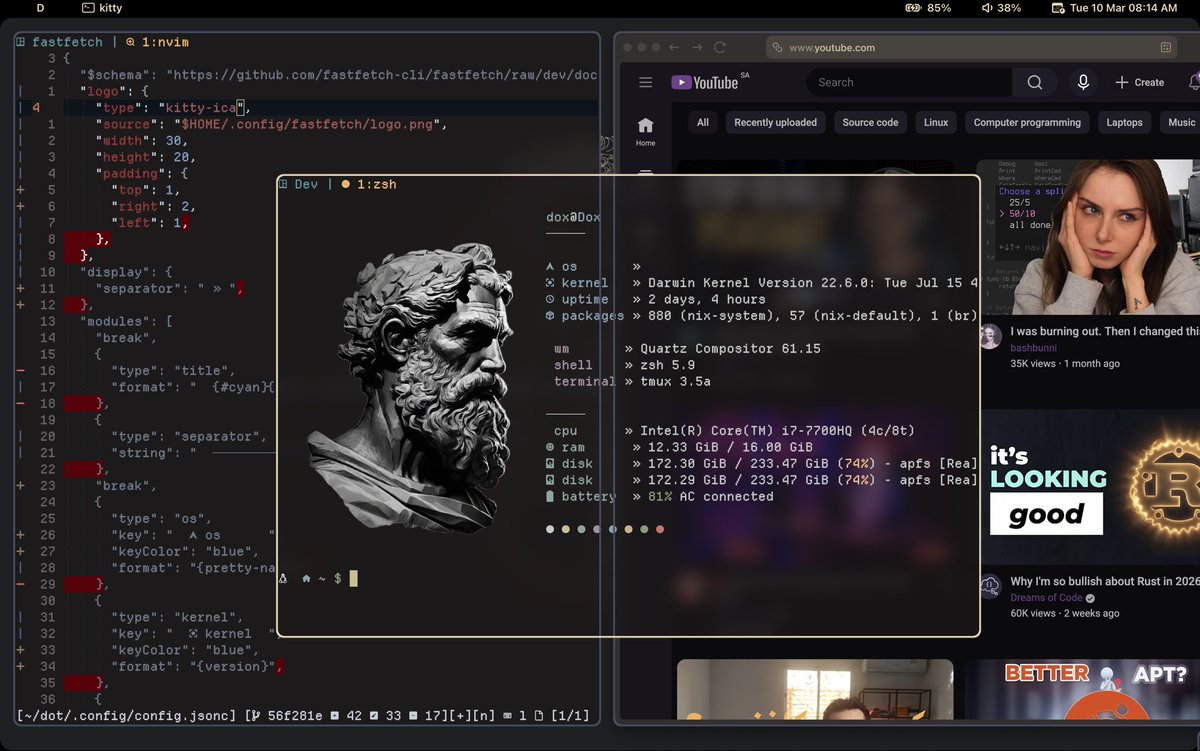Click the link icon in the address bar
Image resolution: width=1200 pixels, height=751 pixels.
[777, 47]
